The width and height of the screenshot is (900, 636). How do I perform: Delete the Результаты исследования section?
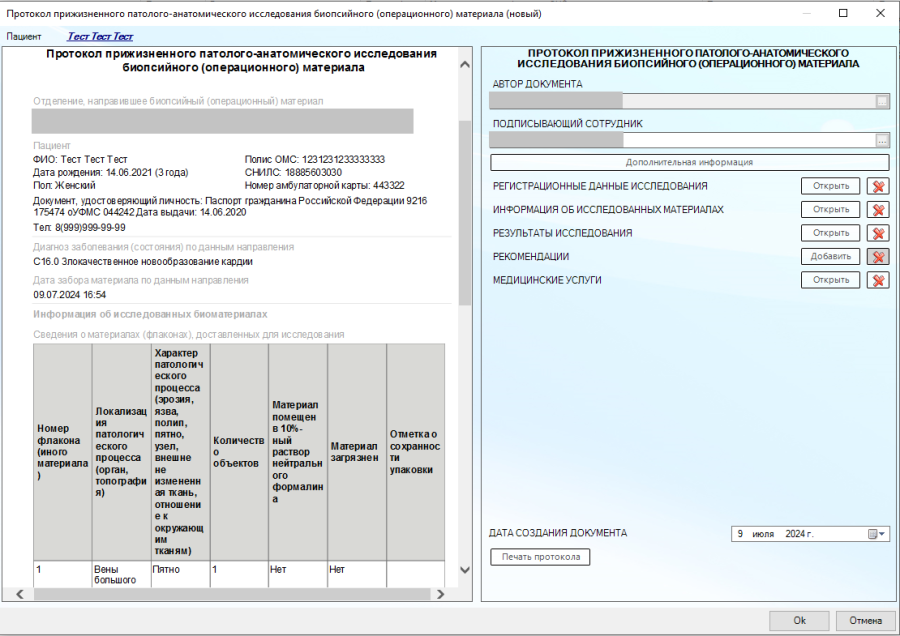coord(878,234)
